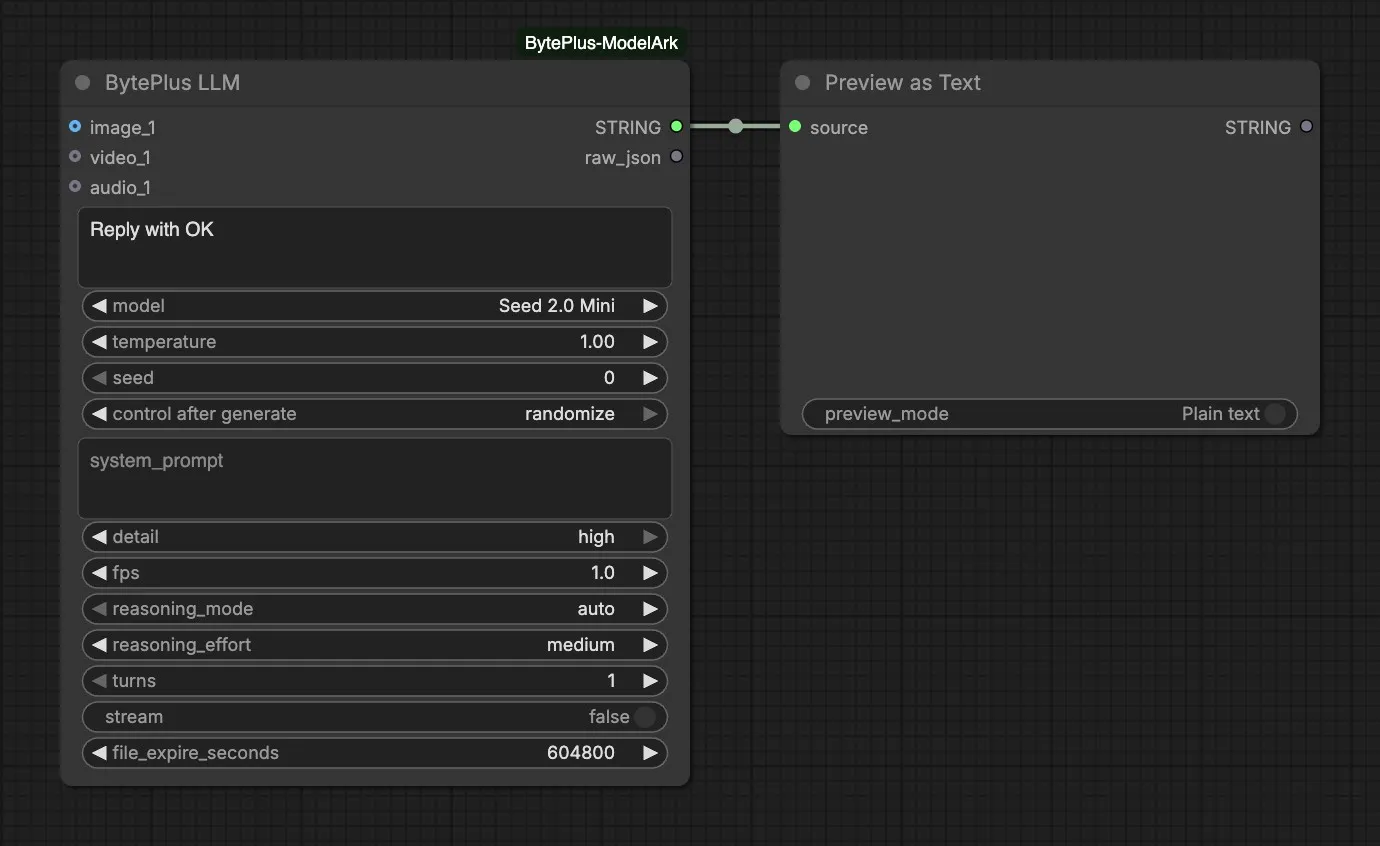Decrease temperature with left arrow

pos(99,342)
